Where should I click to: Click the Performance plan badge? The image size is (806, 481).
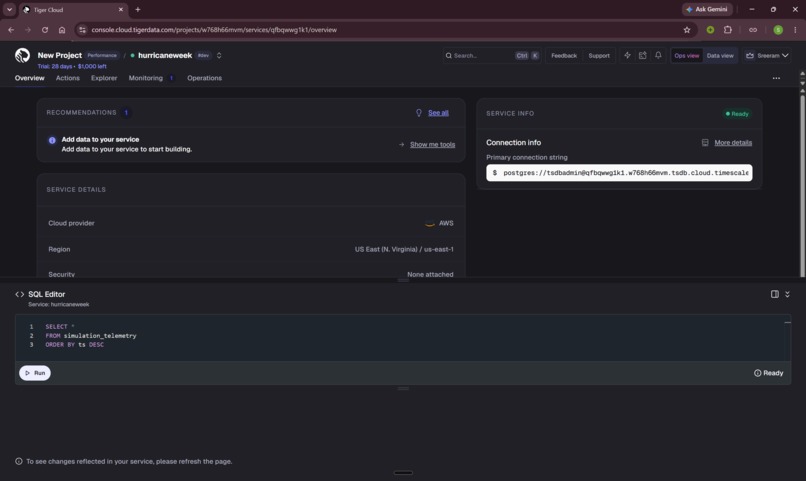click(x=102, y=55)
